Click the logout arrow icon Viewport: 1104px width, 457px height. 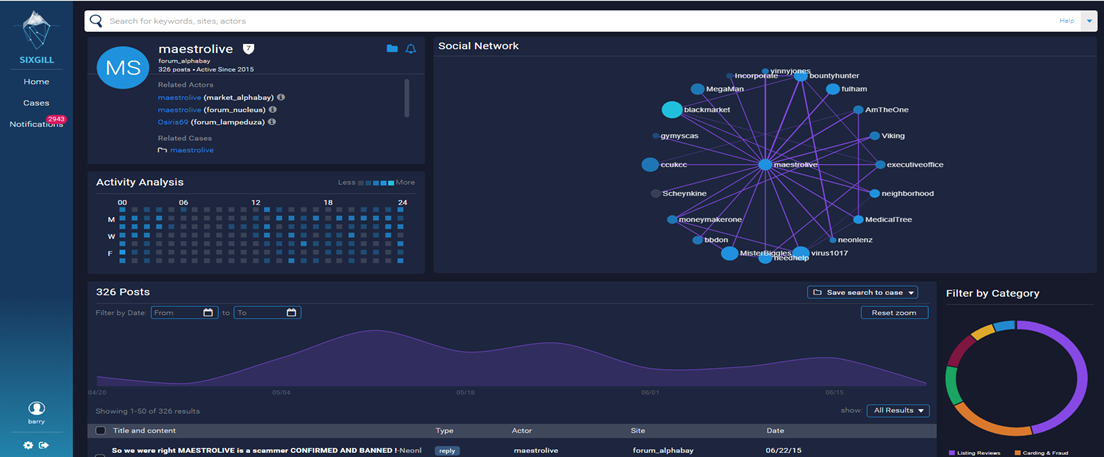pos(44,445)
